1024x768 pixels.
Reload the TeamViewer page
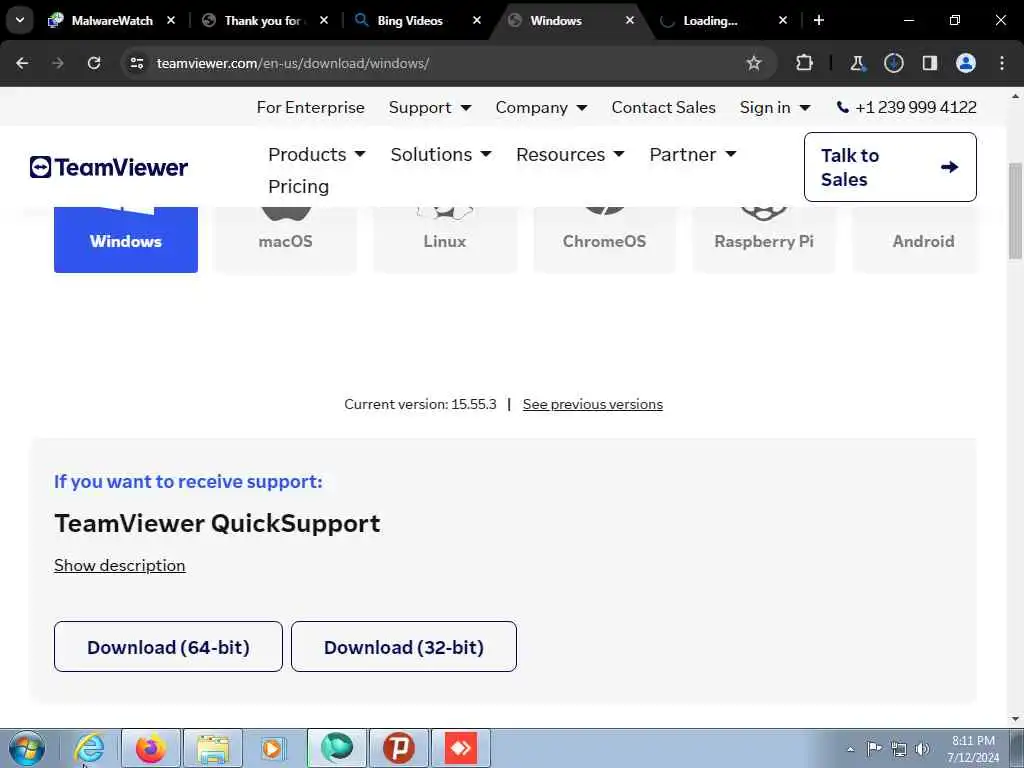tap(94, 63)
